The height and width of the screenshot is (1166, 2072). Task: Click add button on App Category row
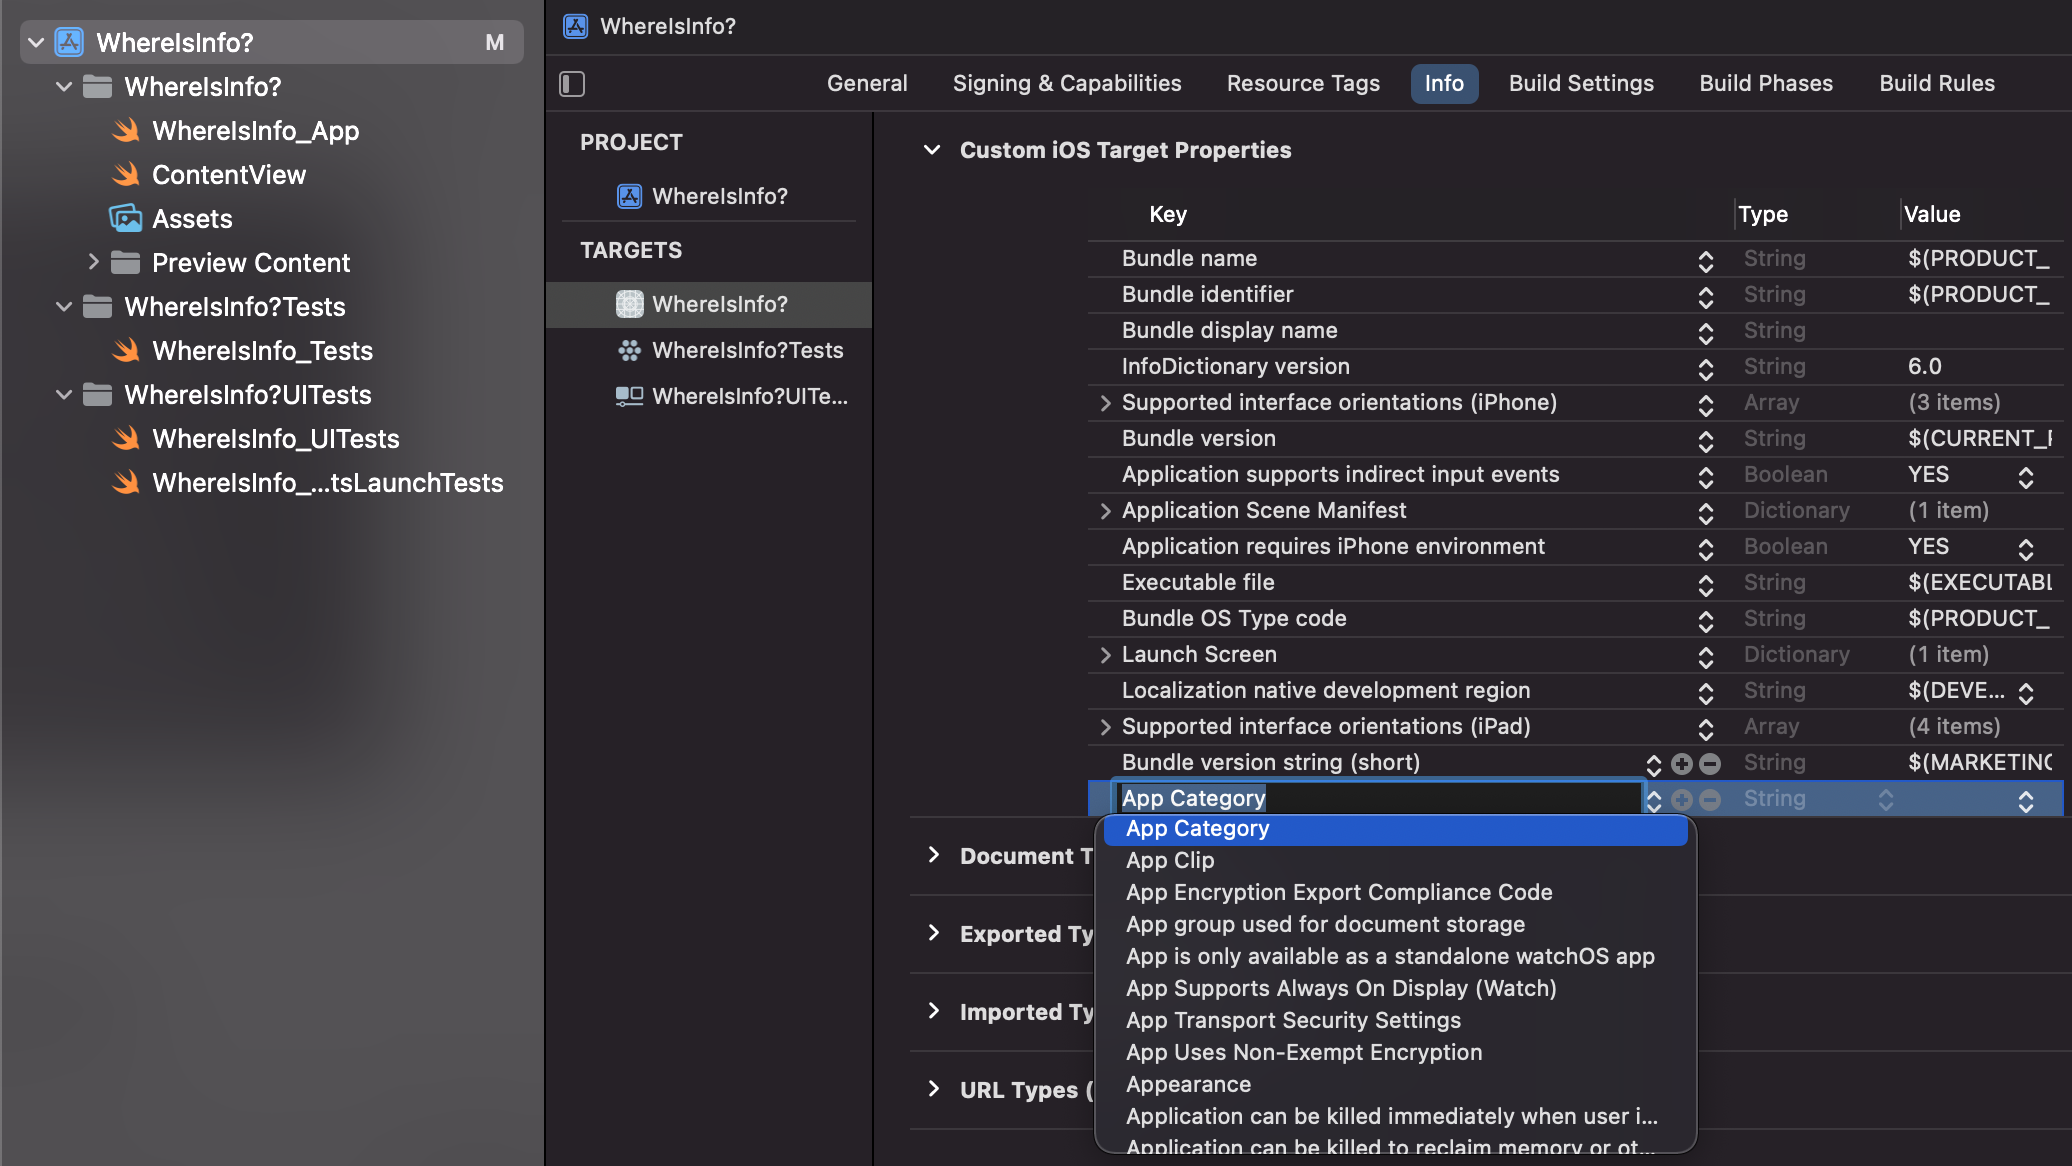click(x=1682, y=799)
